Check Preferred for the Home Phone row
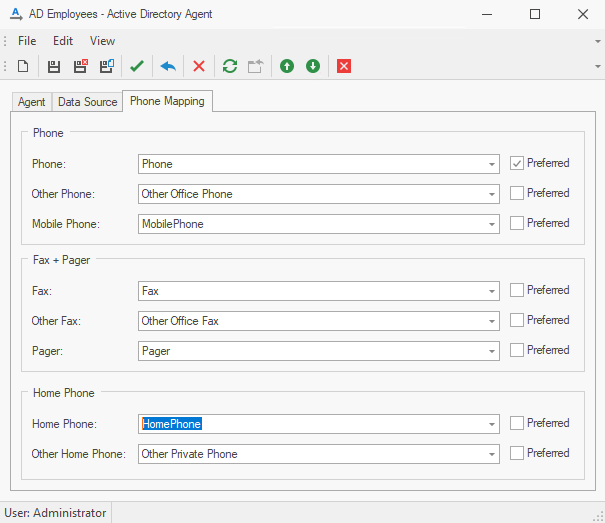Image resolution: width=605 pixels, height=523 pixels. (517, 423)
